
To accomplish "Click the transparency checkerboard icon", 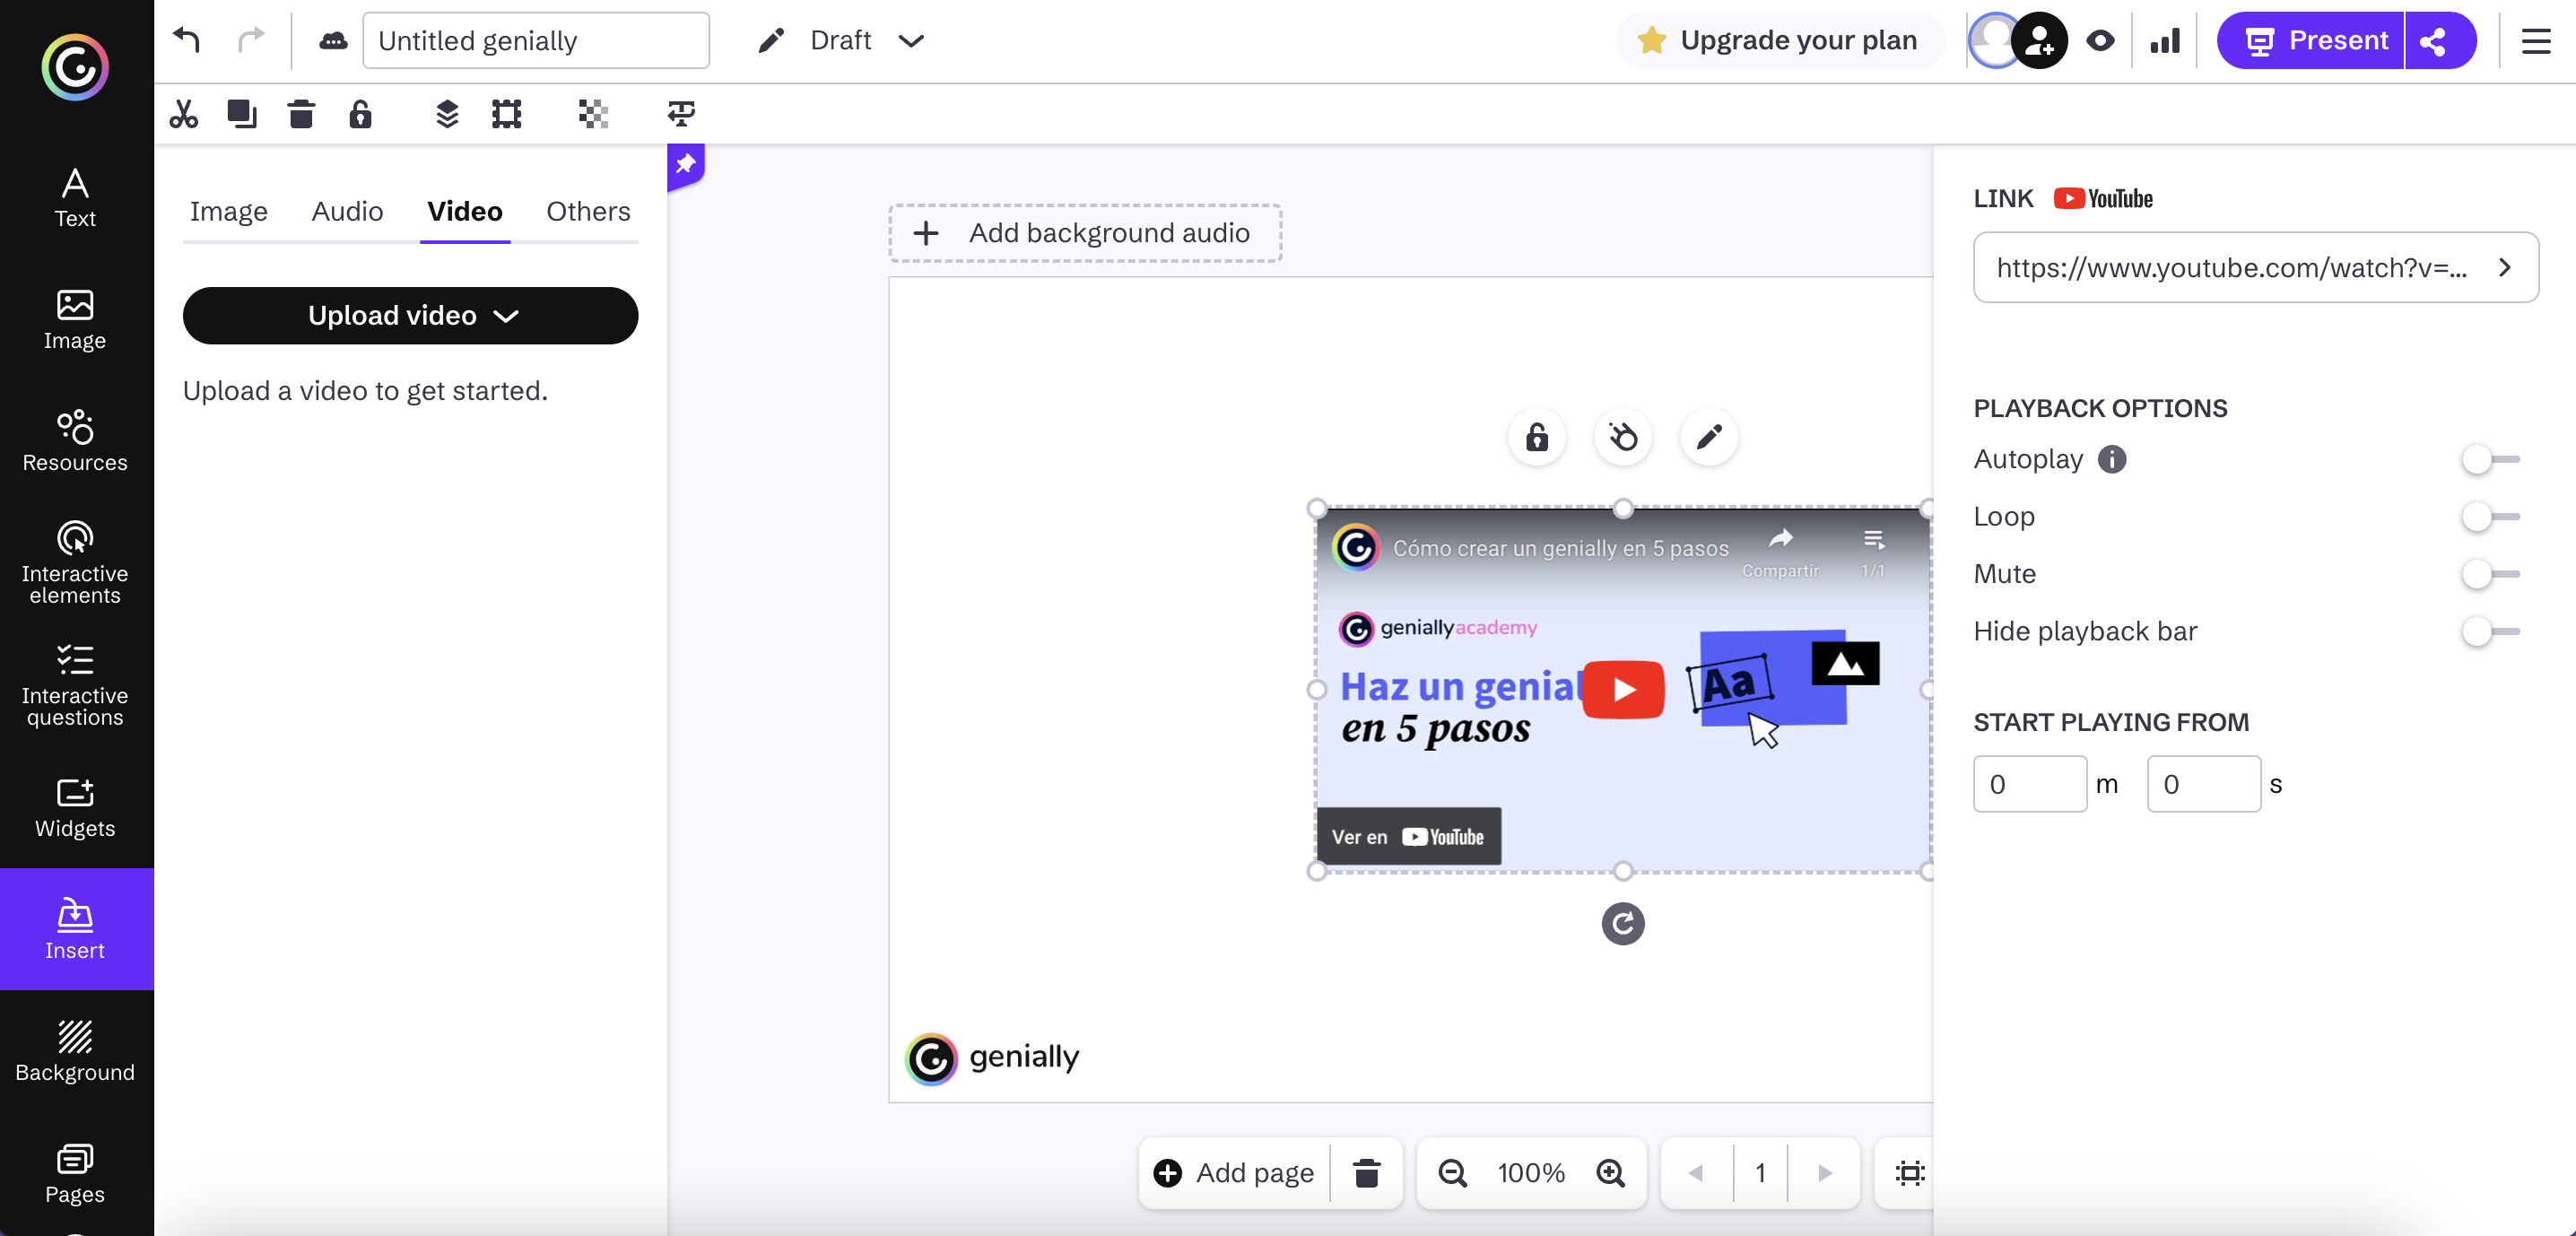I will (593, 114).
